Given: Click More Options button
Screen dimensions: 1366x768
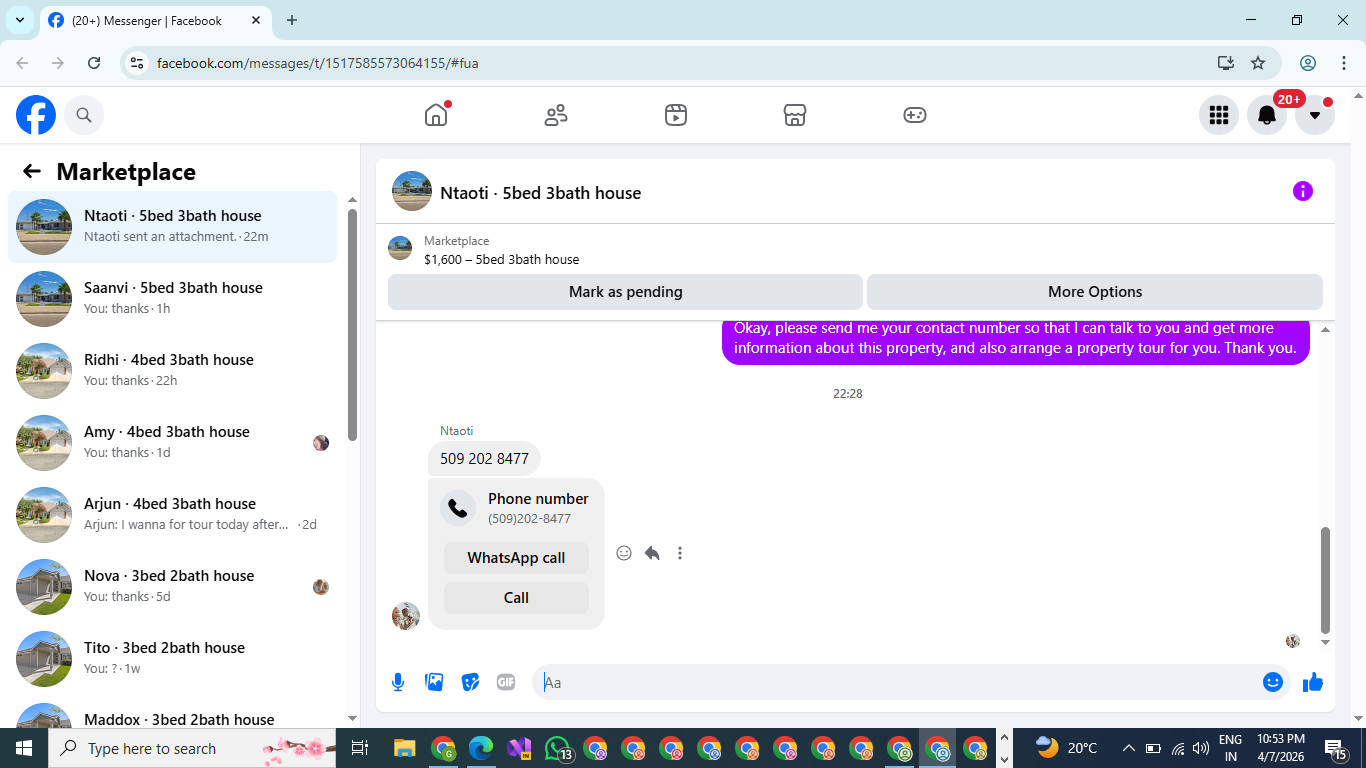Looking at the screenshot, I should [x=1095, y=292].
